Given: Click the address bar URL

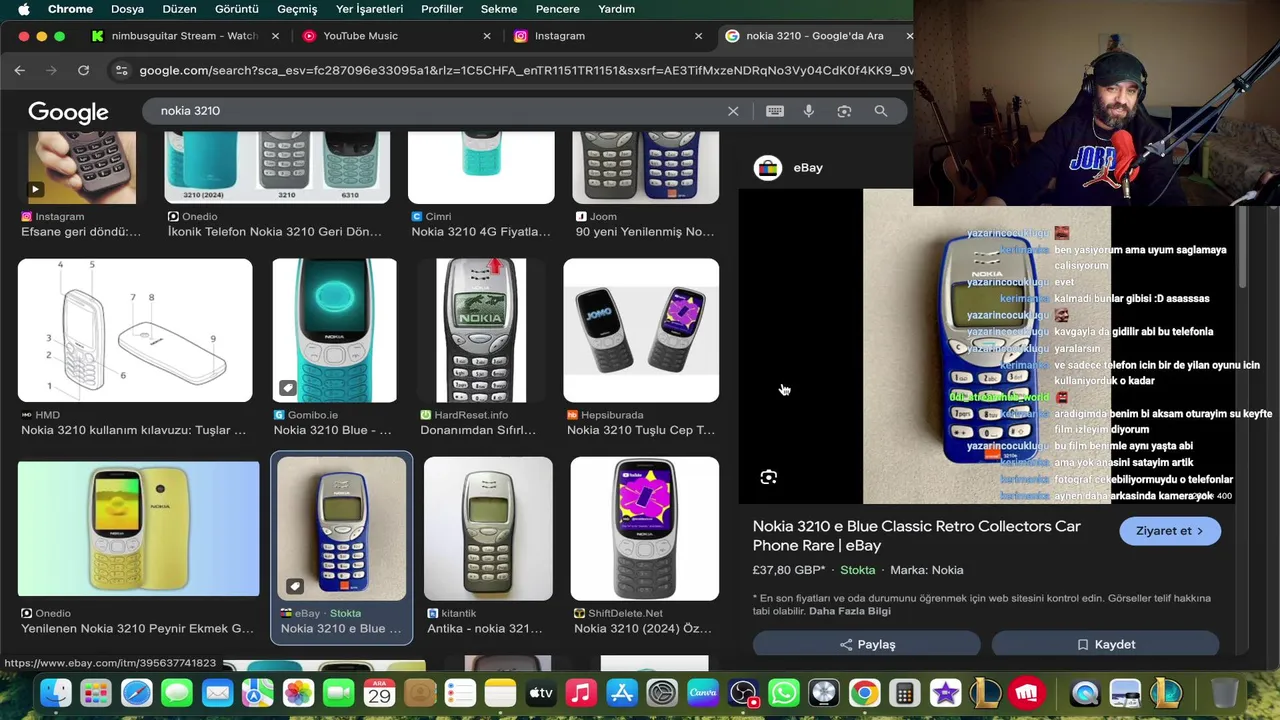Looking at the screenshot, I should pos(525,71).
